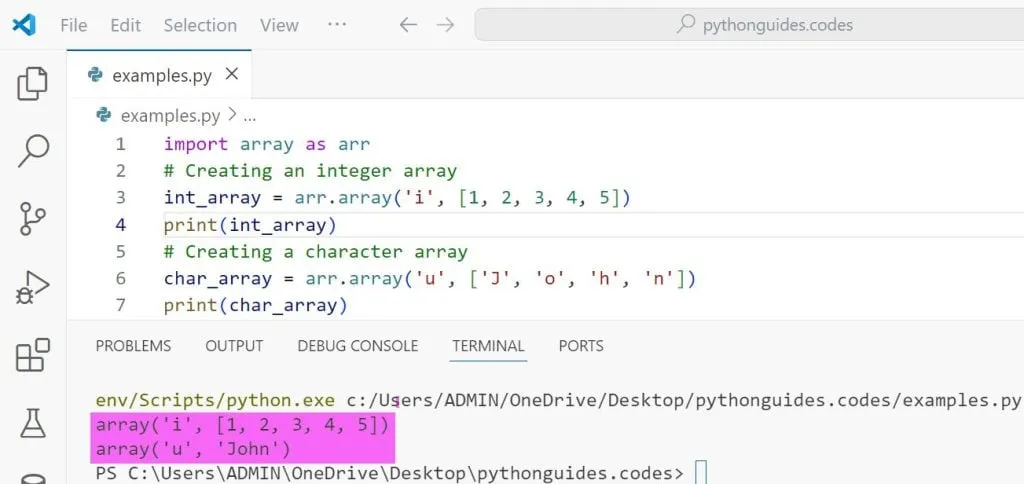Select the examples.py editor tab
Image resolution: width=1024 pixels, height=484 pixels.
click(x=160, y=76)
